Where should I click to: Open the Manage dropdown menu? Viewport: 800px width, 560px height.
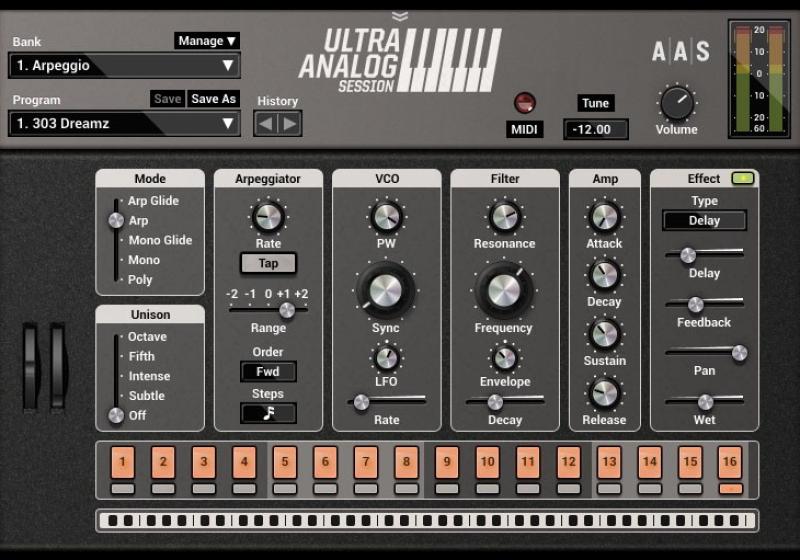point(207,41)
